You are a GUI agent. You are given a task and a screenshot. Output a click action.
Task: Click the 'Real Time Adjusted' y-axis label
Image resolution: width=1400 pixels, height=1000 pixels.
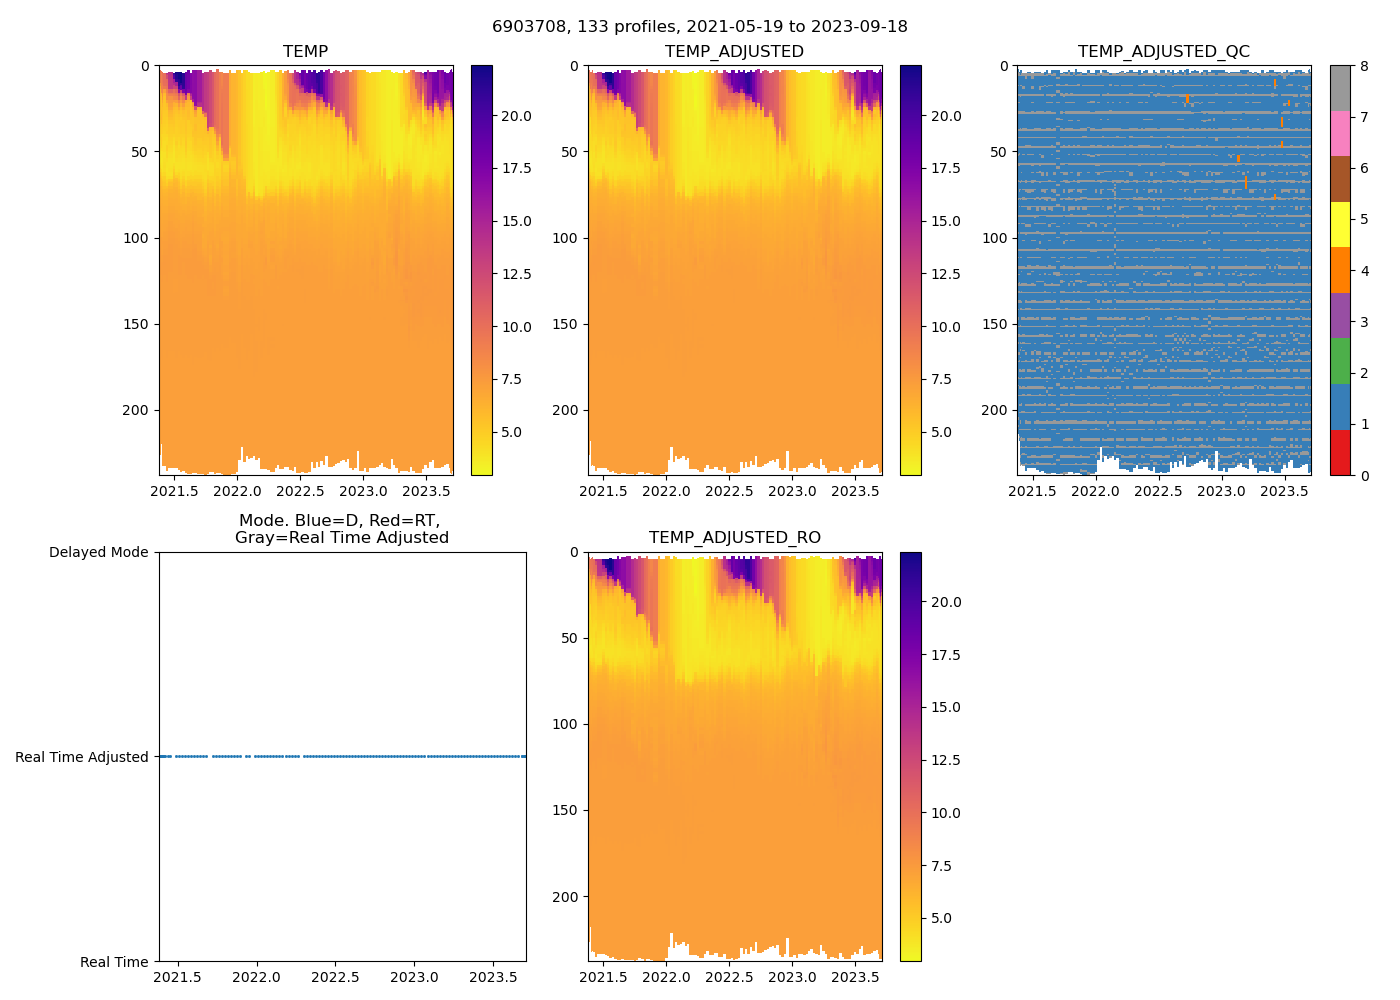click(x=82, y=757)
